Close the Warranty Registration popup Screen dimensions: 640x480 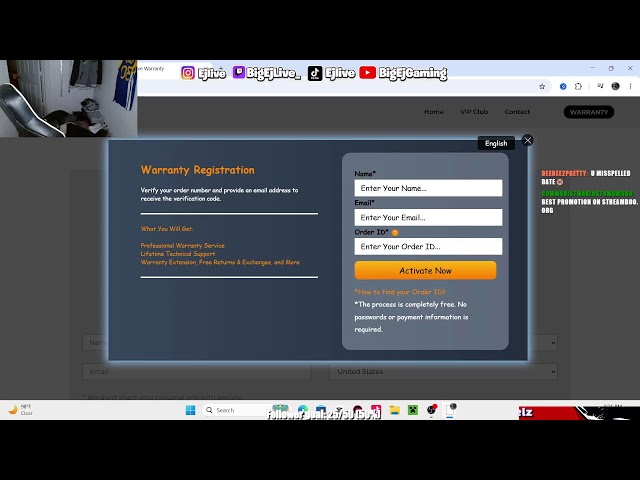pos(527,140)
